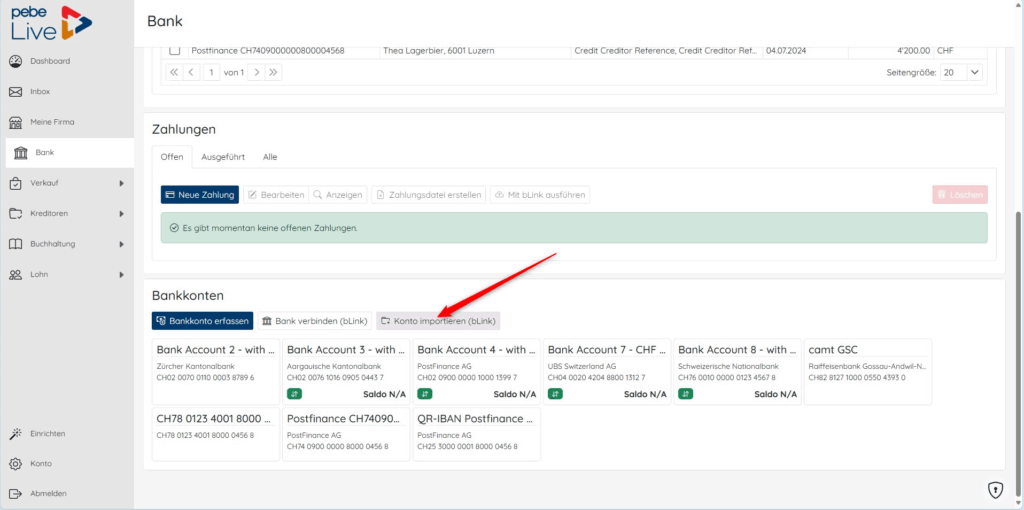
Task: Tick the checkbox of the Postfinance CH74 row
Action: [x=174, y=50]
